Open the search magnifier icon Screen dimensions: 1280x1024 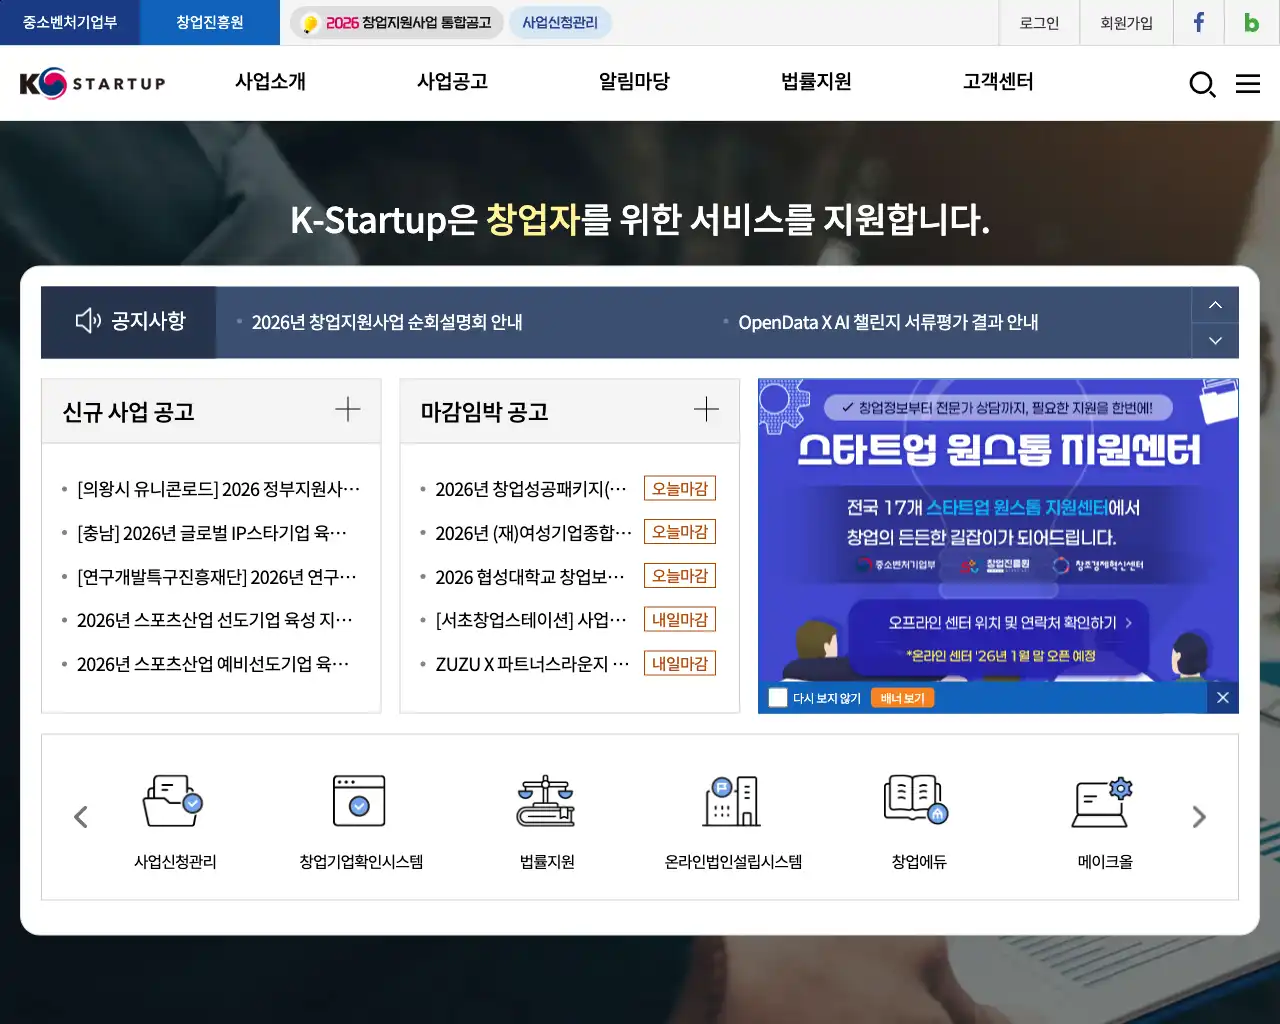point(1202,84)
